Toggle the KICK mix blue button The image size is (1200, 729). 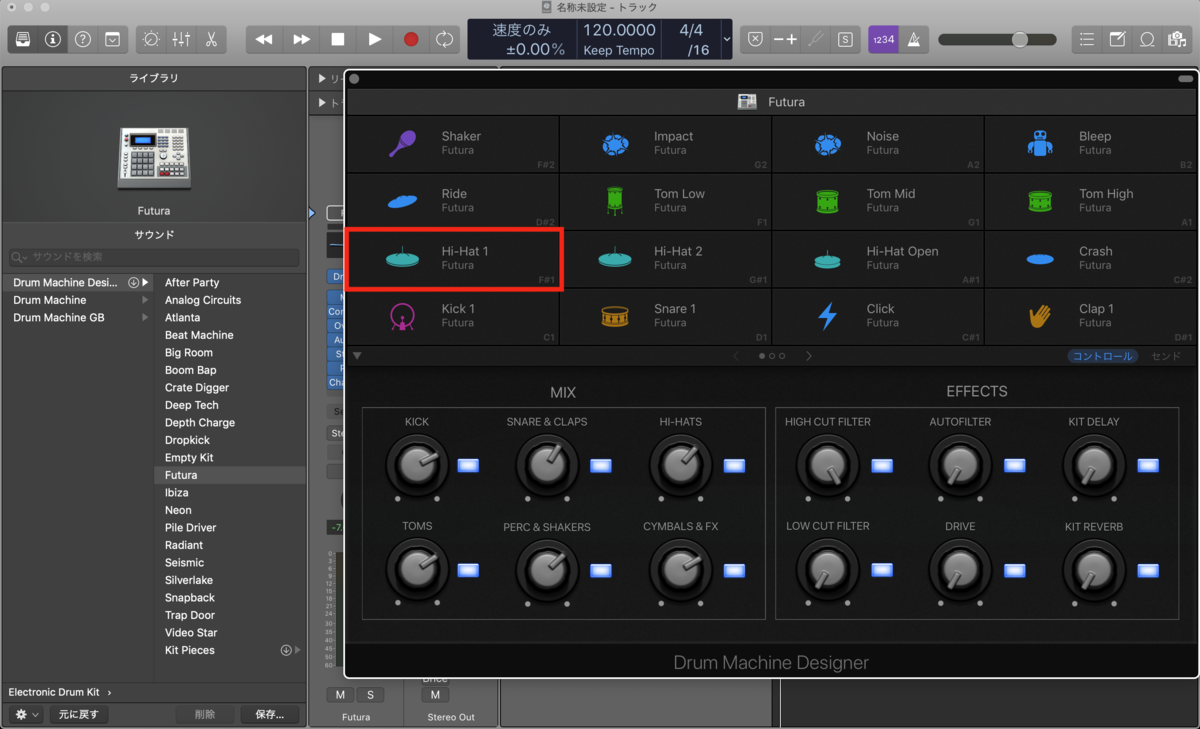[x=468, y=465]
